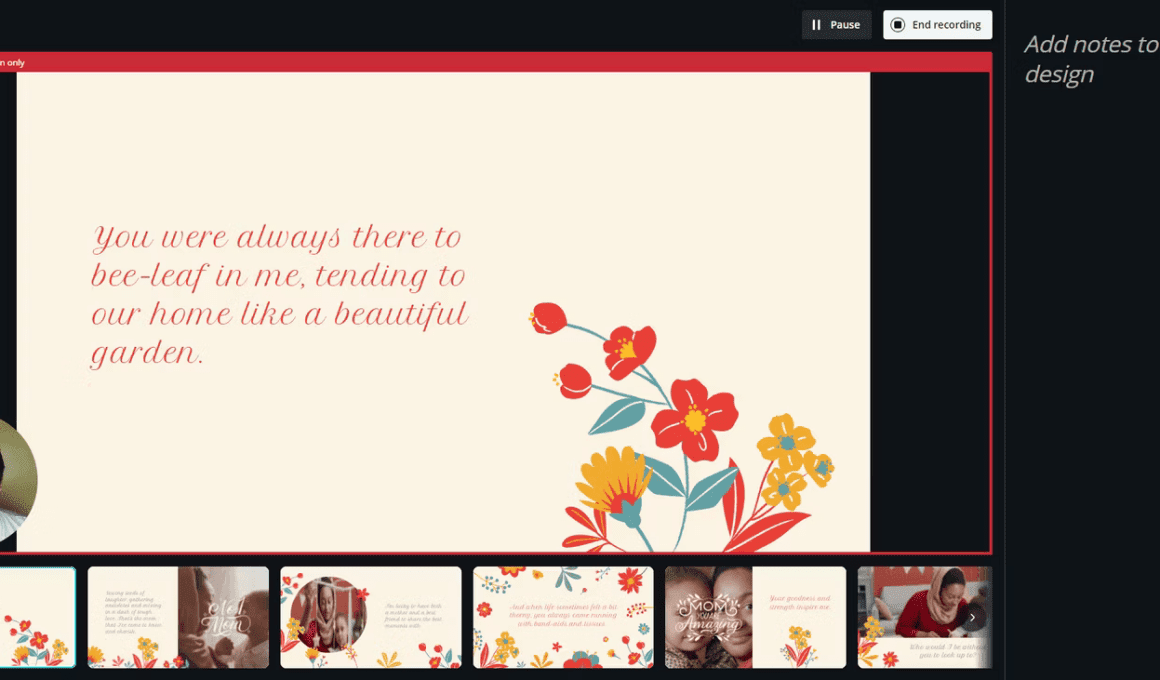Jump to the 'band-aids and tissues' slide thumbnail

(563, 617)
